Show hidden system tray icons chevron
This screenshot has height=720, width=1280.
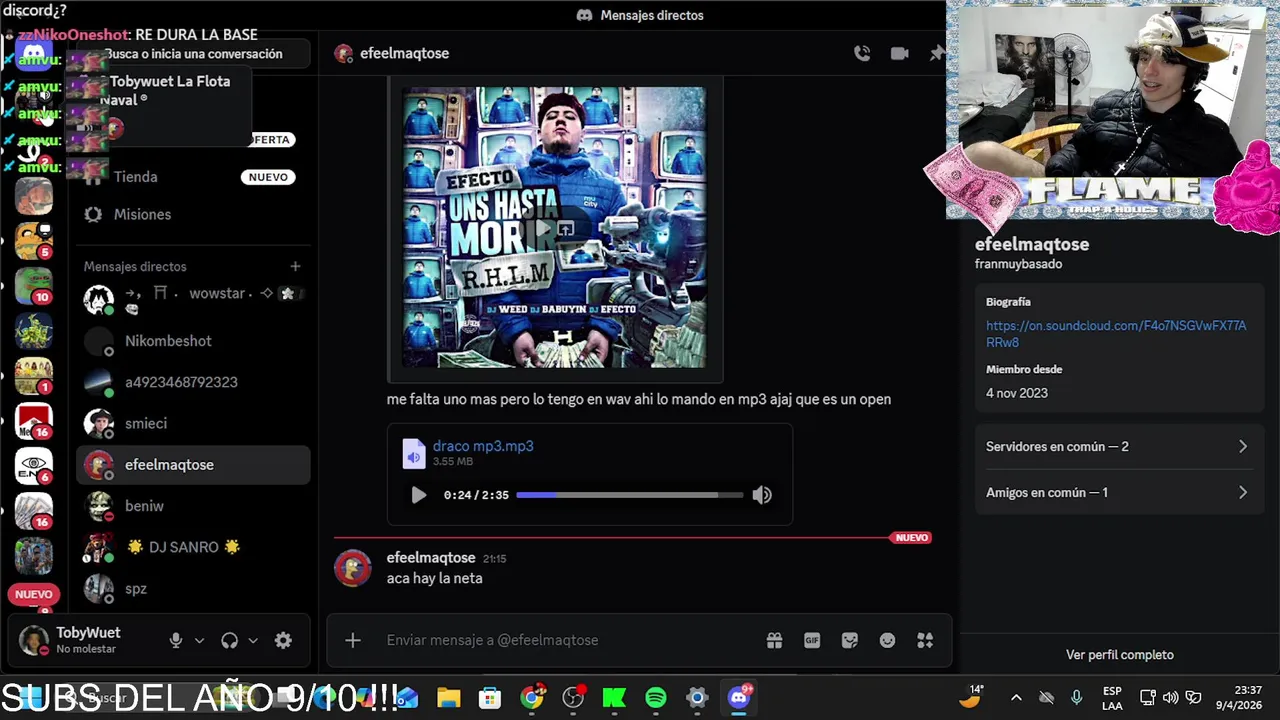coord(1016,698)
